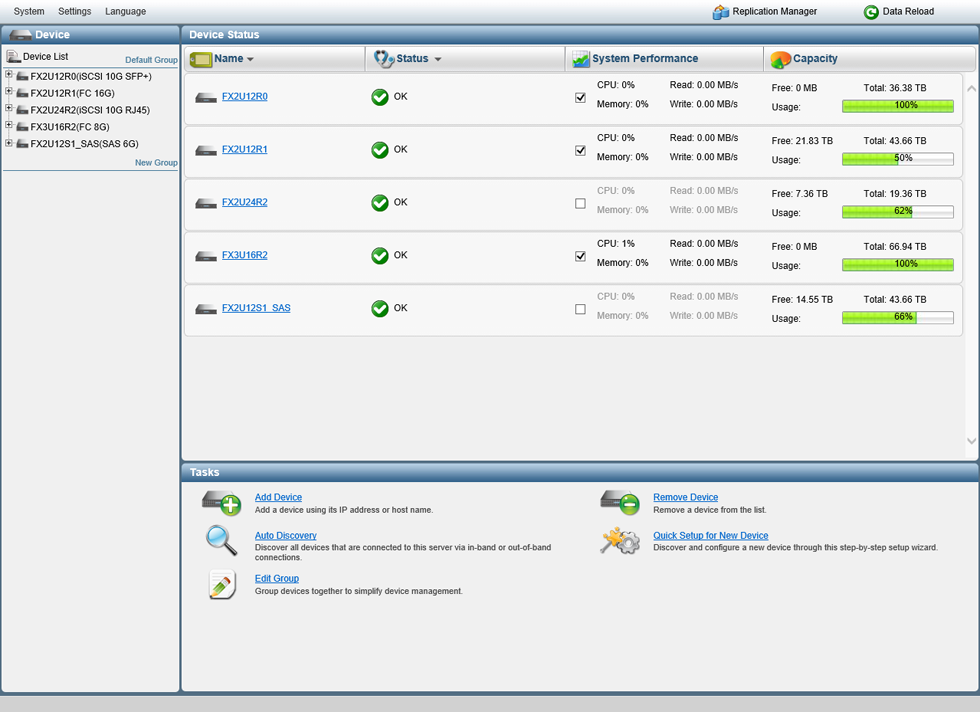Viewport: 980px width, 712px height.
Task: Click the device icon beside FX2U12R0 link
Action: click(x=206, y=98)
